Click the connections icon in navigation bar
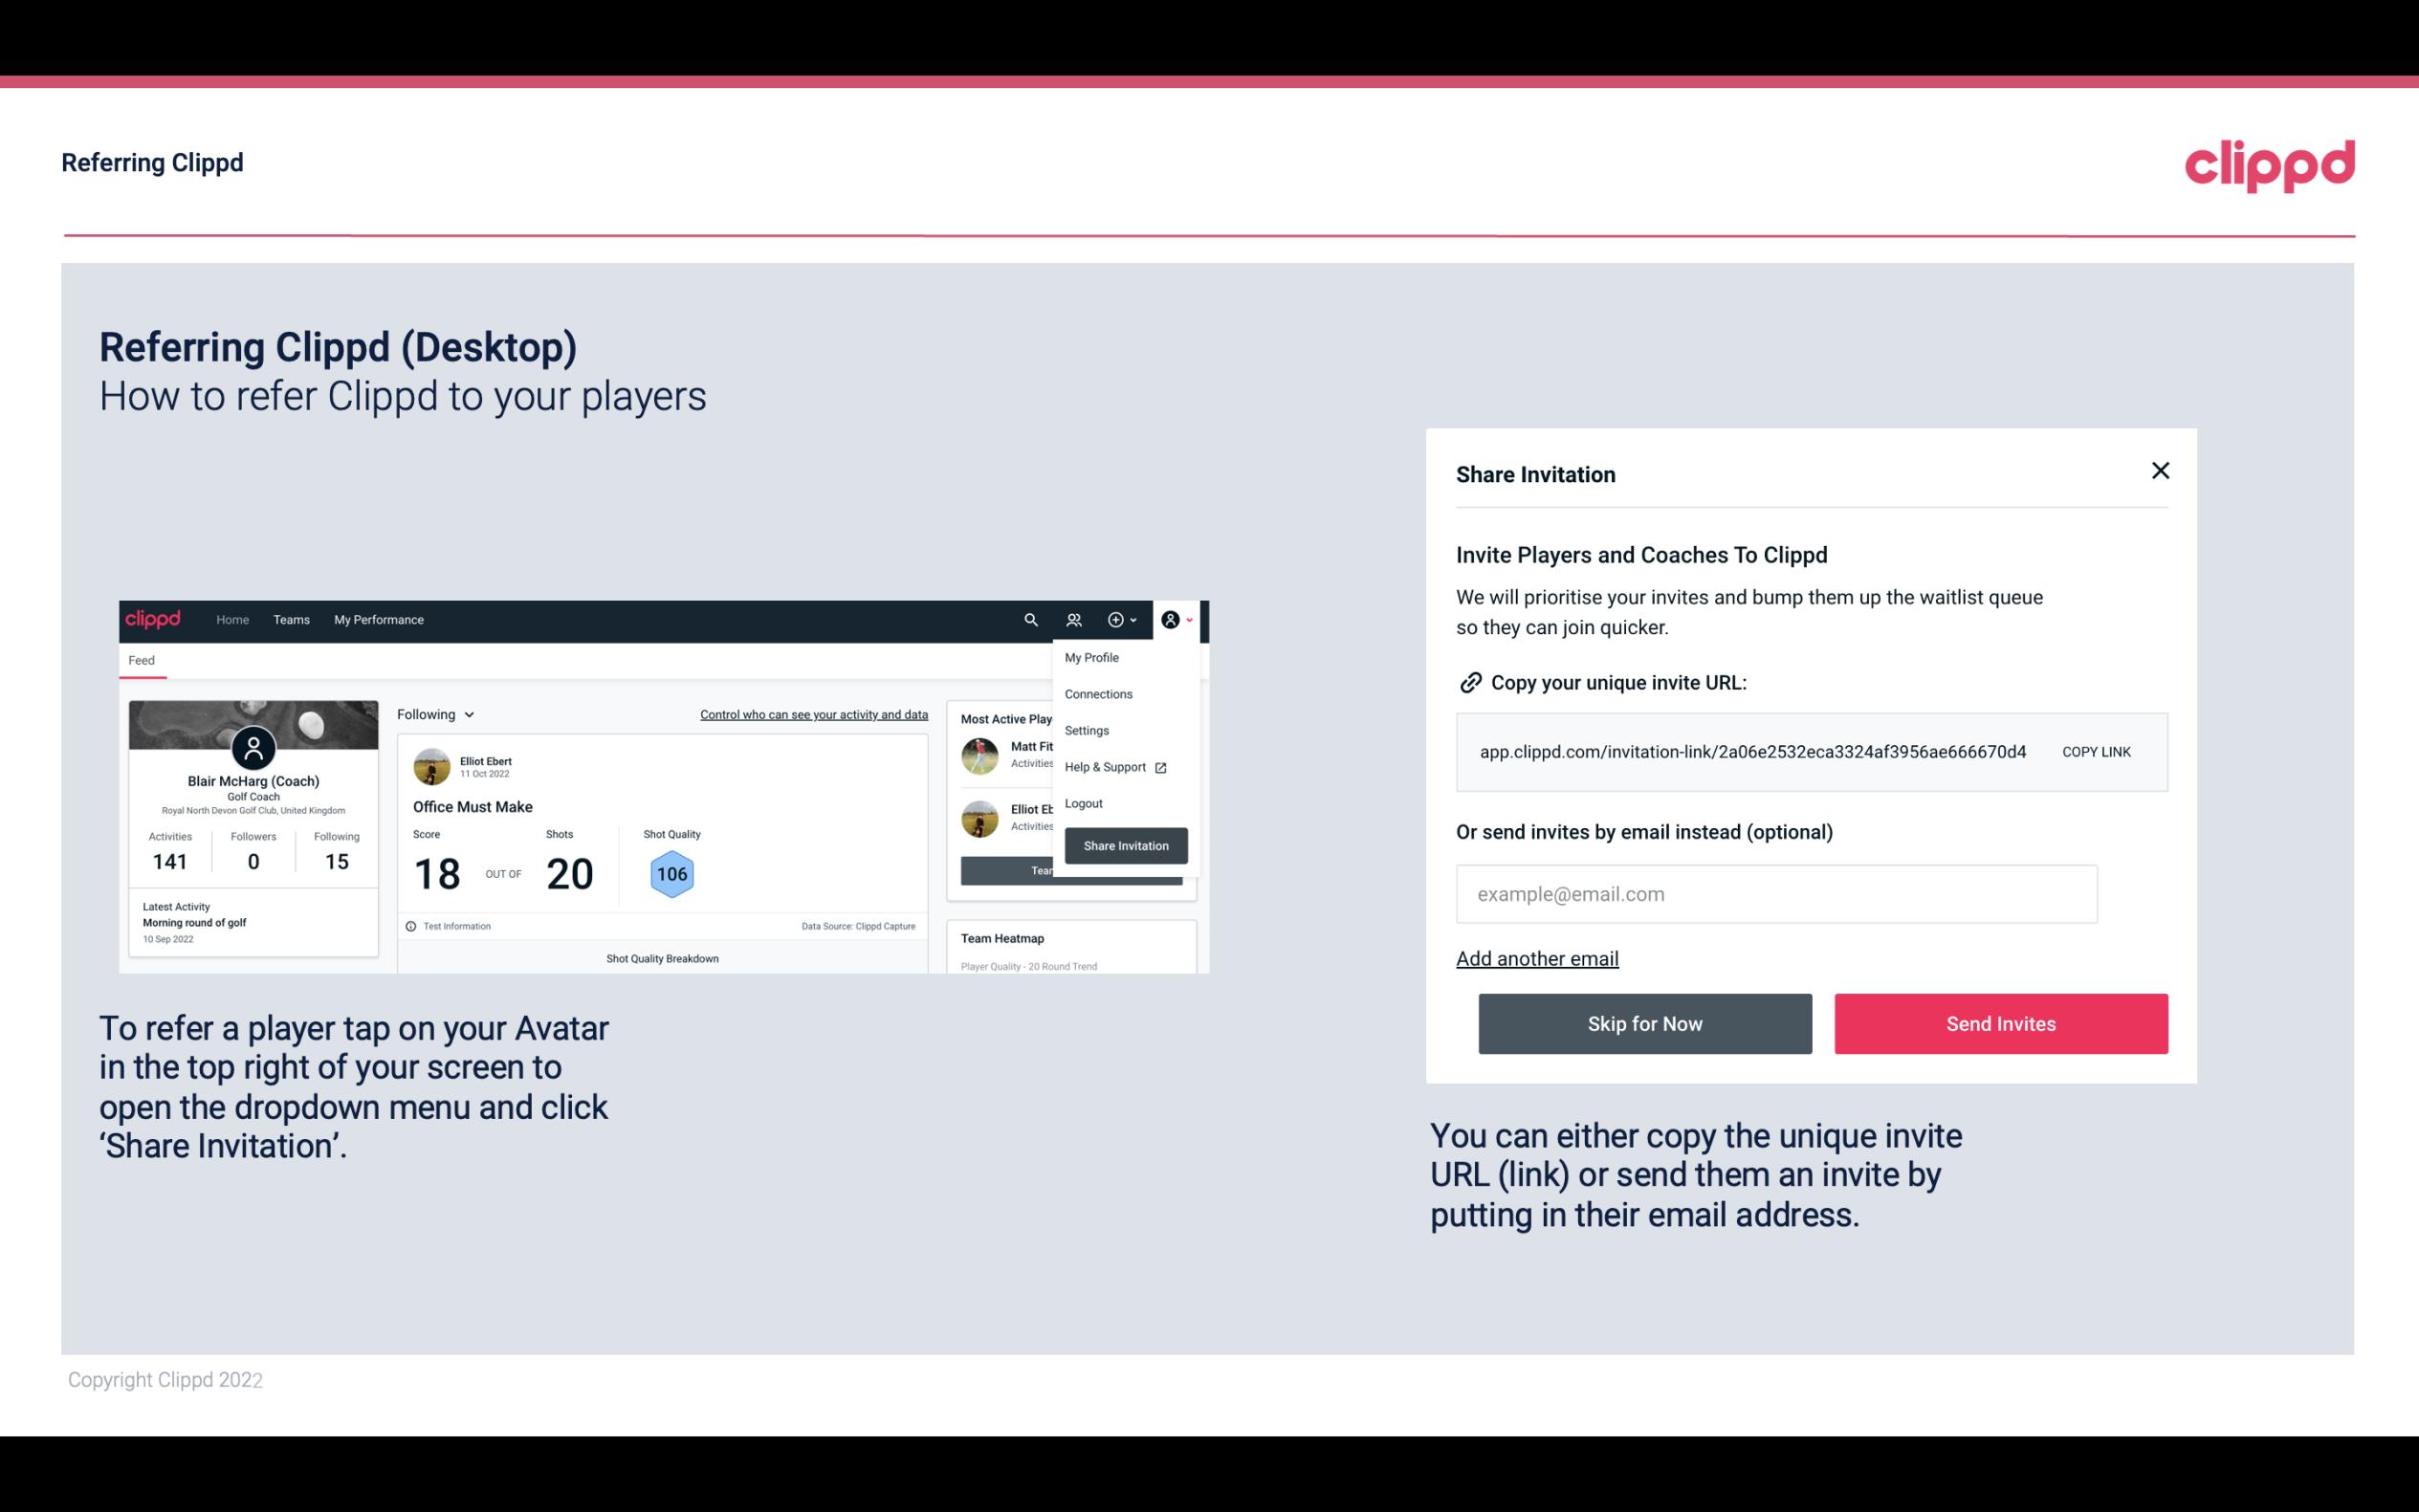 1073,620
